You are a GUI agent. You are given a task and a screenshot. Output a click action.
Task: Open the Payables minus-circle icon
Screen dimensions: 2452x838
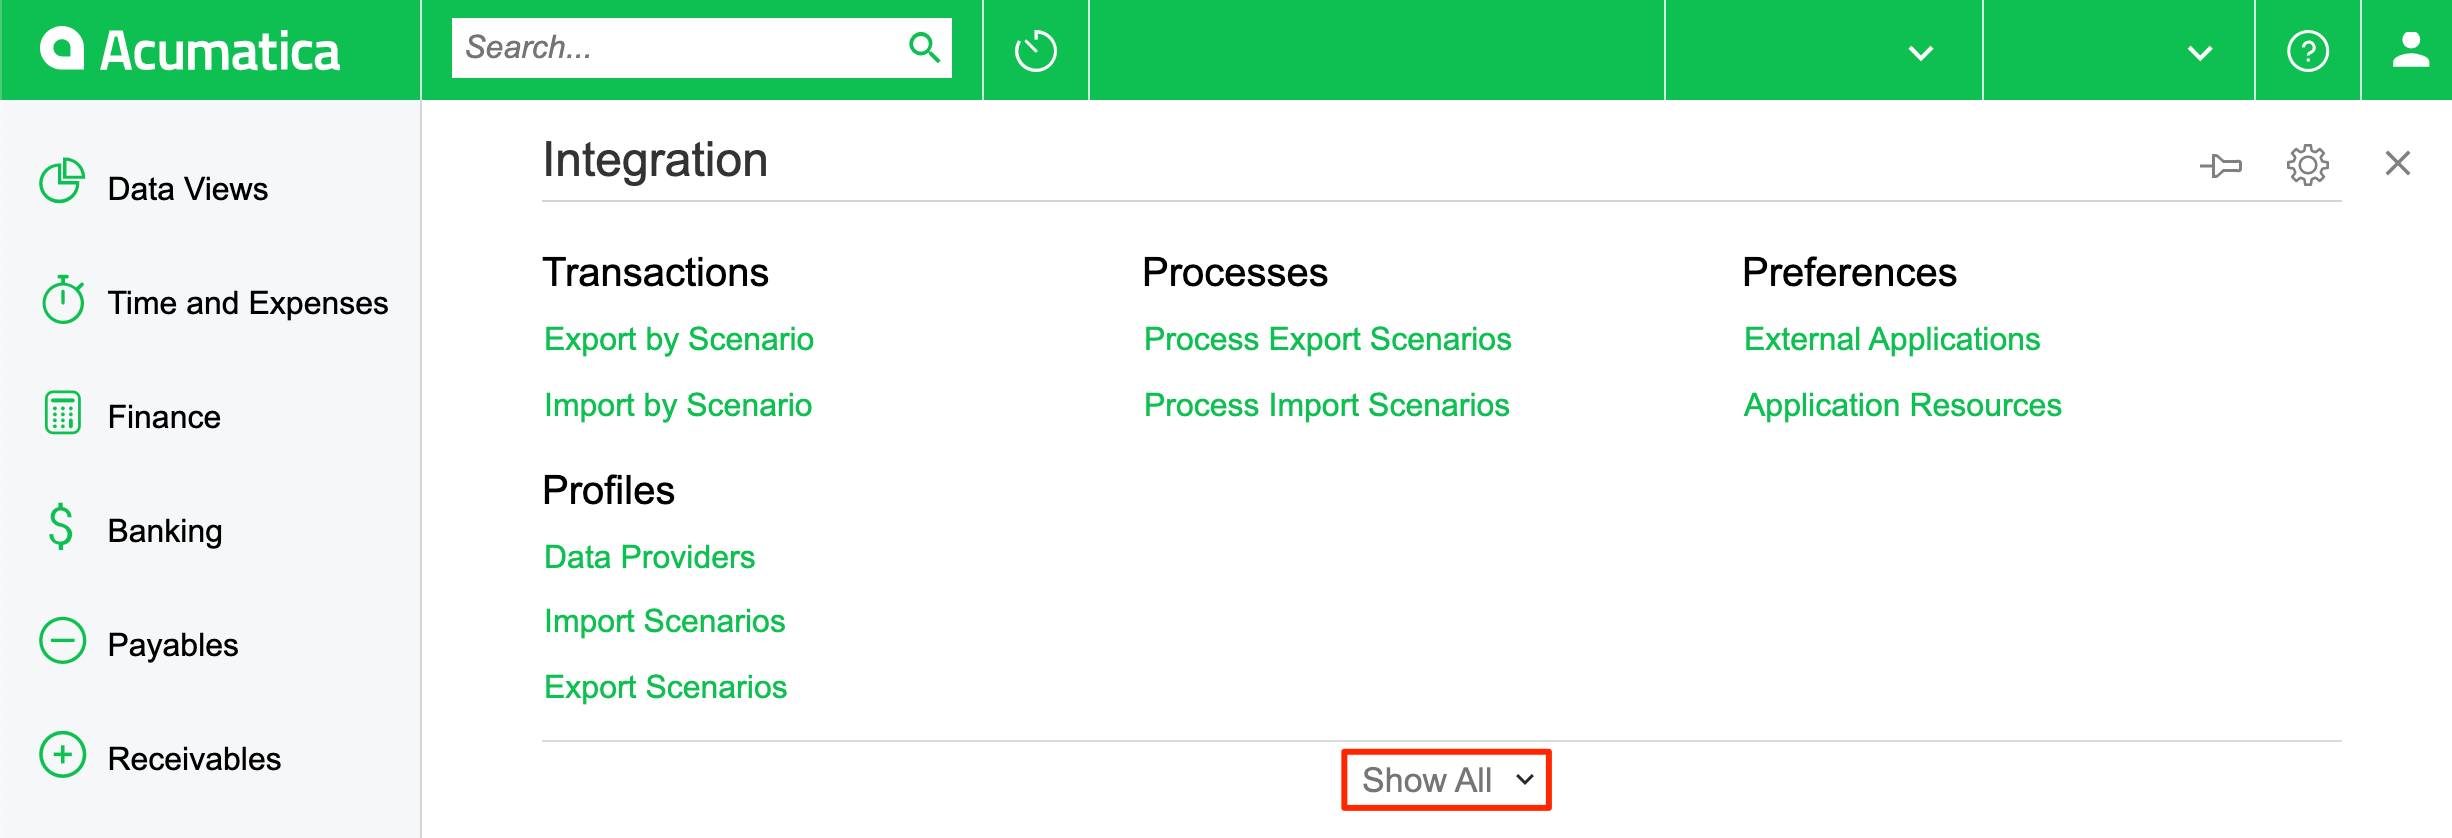click(63, 640)
